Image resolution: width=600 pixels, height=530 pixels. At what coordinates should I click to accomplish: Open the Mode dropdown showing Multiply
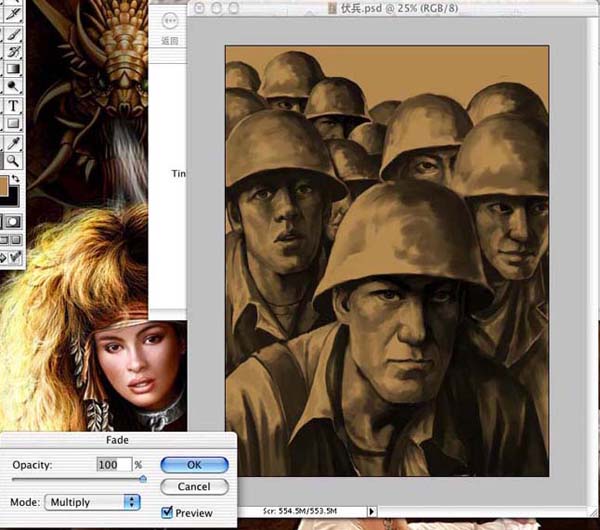click(x=93, y=502)
